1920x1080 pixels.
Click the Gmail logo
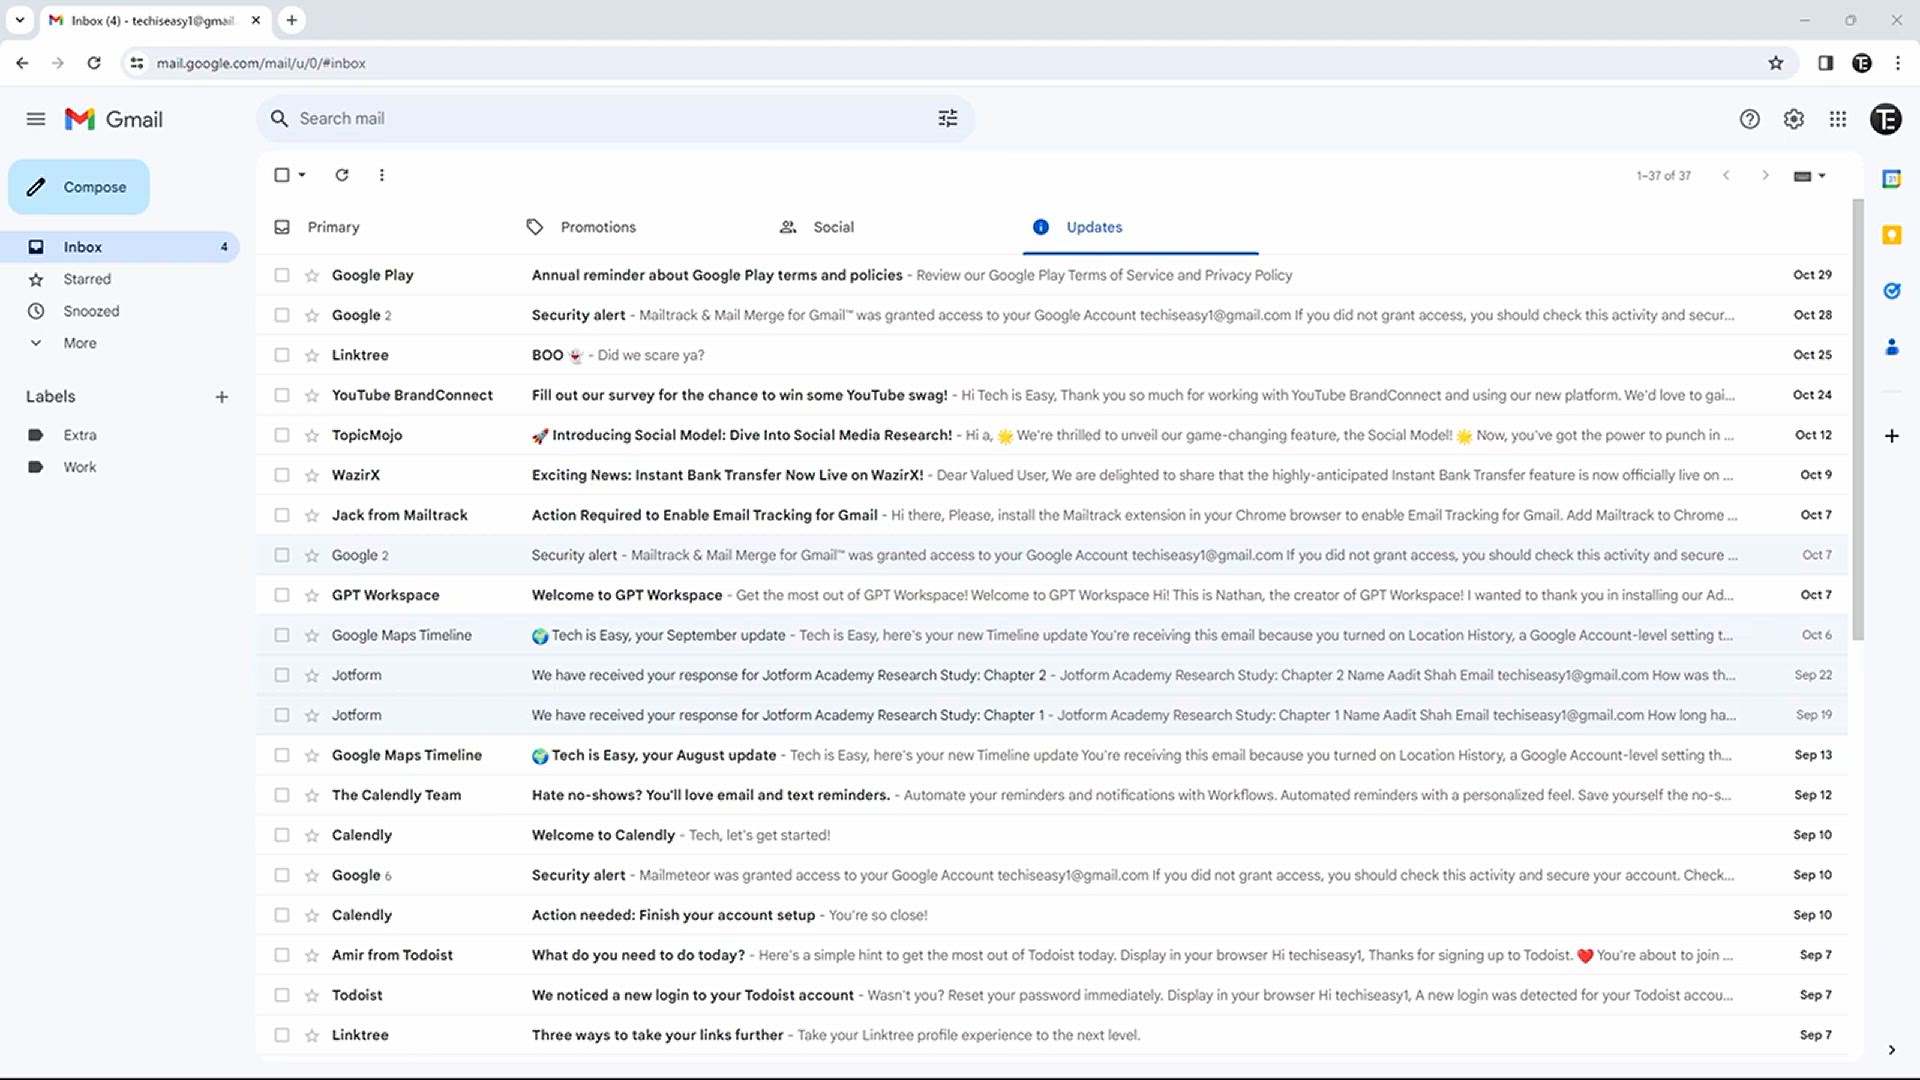click(x=114, y=119)
